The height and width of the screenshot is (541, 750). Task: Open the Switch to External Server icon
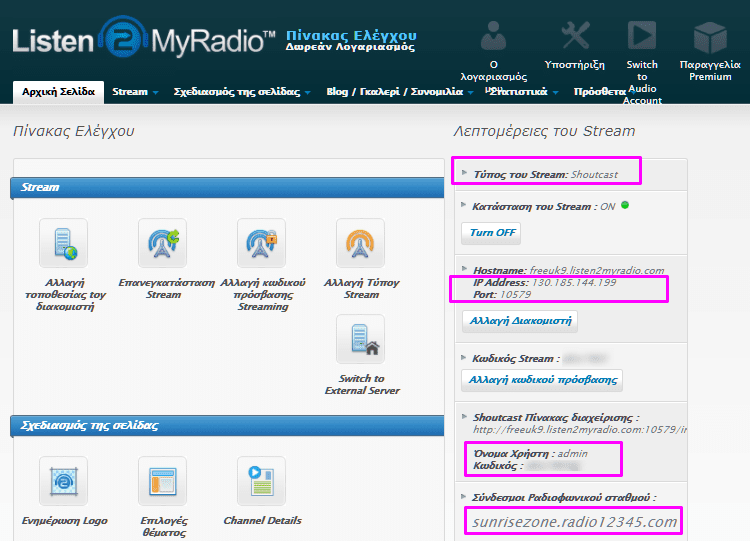click(x=360, y=339)
